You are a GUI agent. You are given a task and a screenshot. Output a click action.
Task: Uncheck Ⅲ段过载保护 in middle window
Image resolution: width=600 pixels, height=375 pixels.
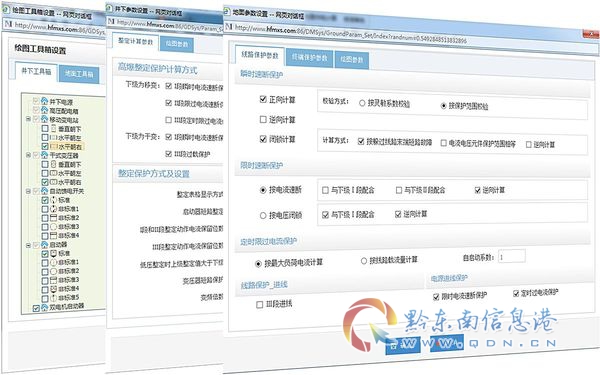click(x=168, y=154)
